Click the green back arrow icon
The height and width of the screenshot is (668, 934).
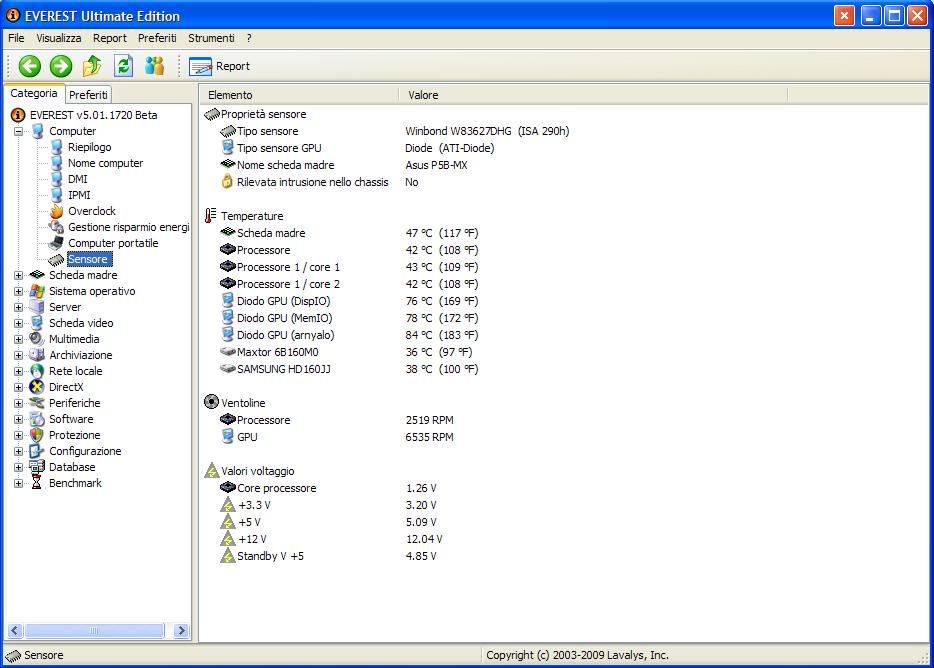(x=30, y=66)
